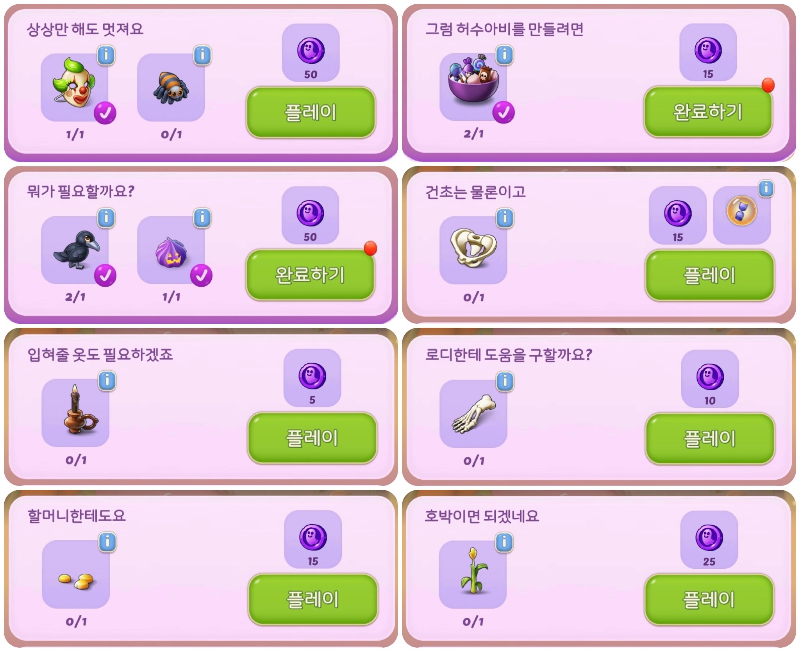The image size is (800, 651).
Task: Click the pelvis bone item icon
Action: (473, 249)
